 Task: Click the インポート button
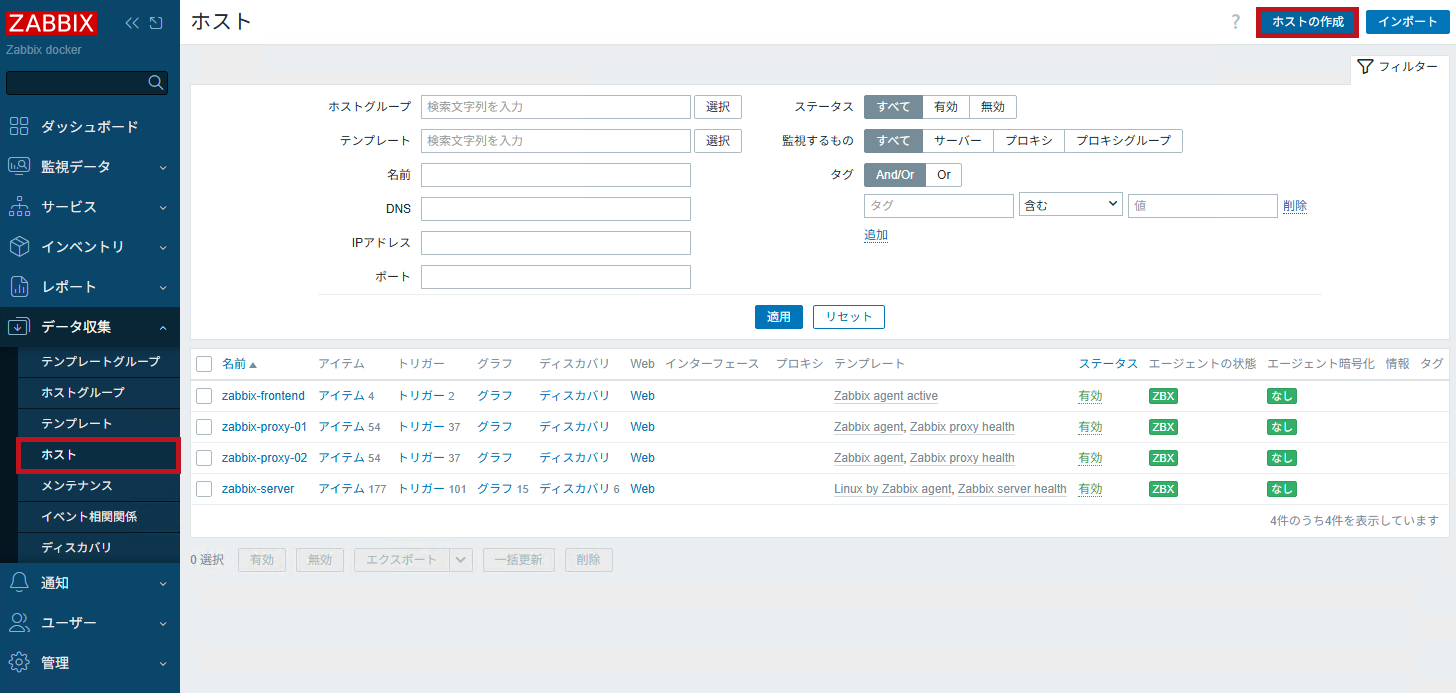(x=1408, y=22)
